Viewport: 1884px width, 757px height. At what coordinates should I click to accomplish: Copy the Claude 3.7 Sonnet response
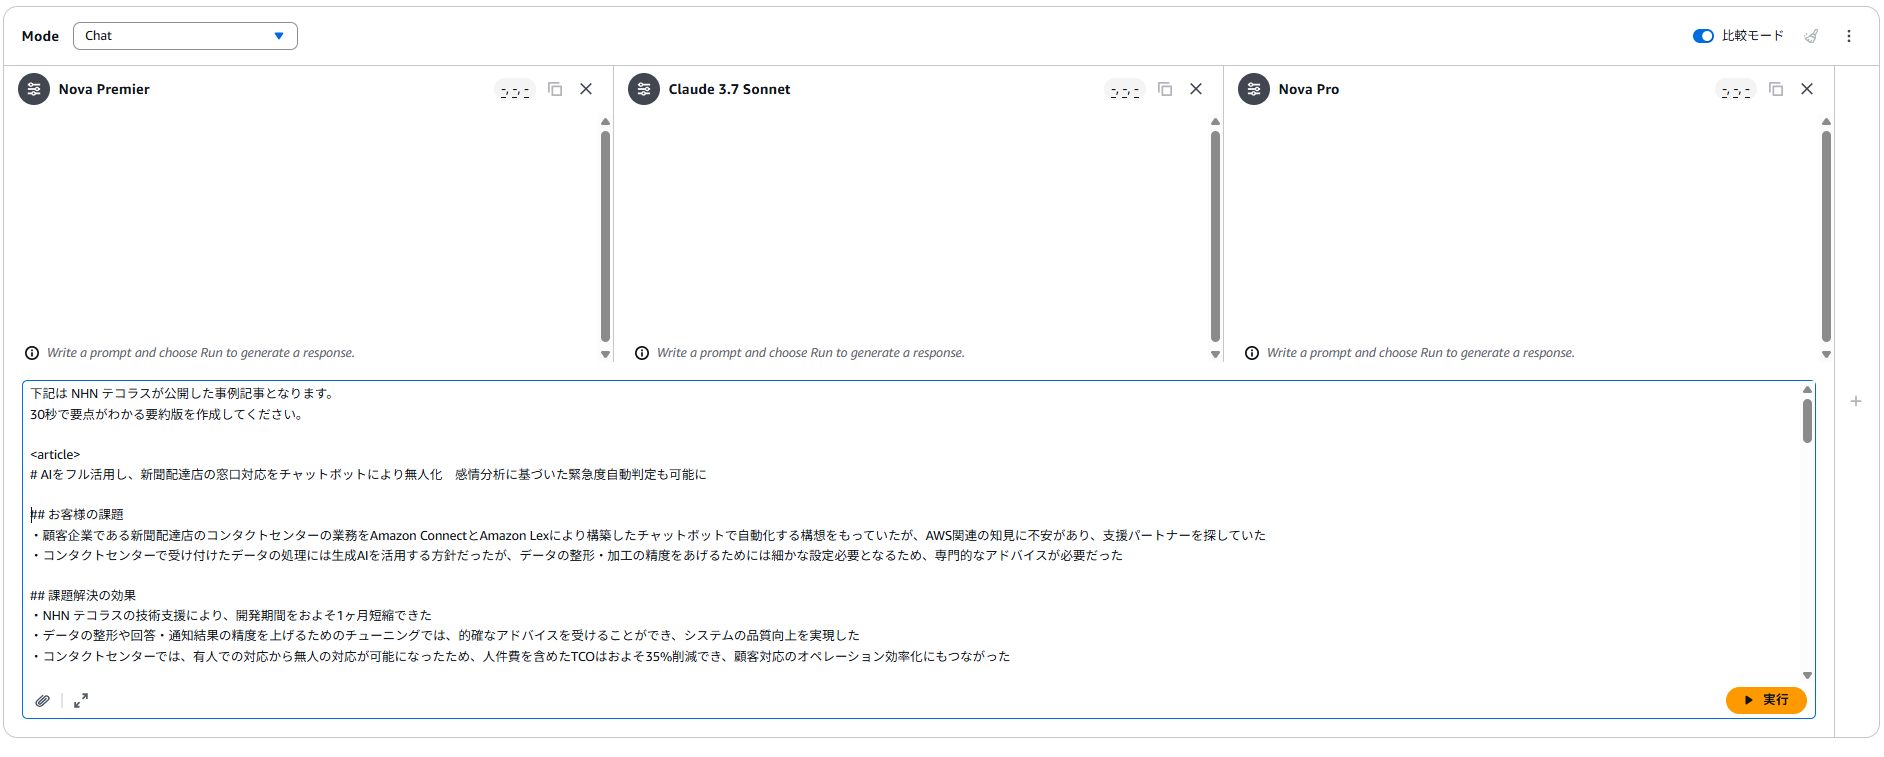click(1165, 89)
